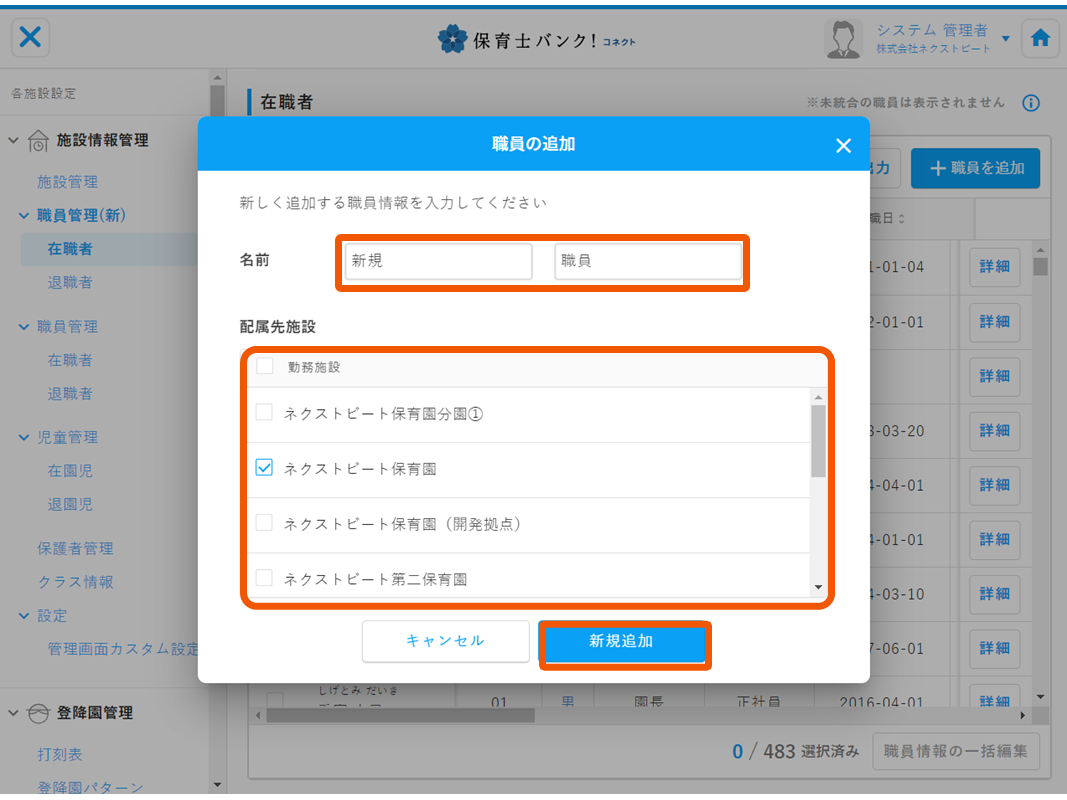Open the home icon in header

(x=1040, y=38)
